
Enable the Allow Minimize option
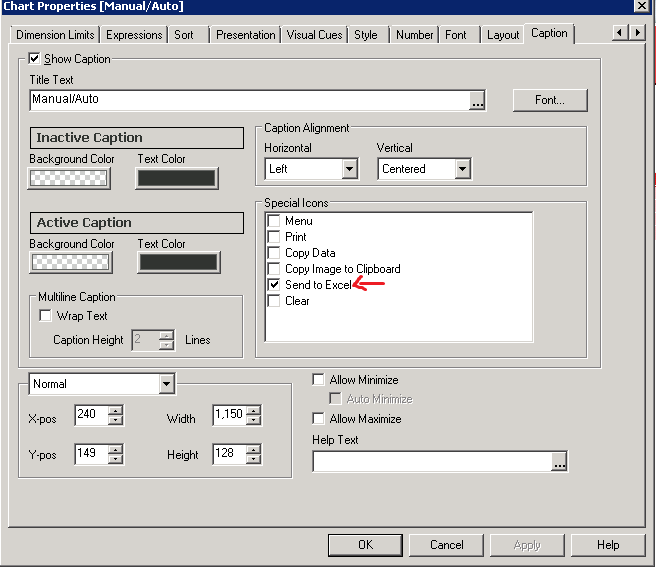coord(319,380)
